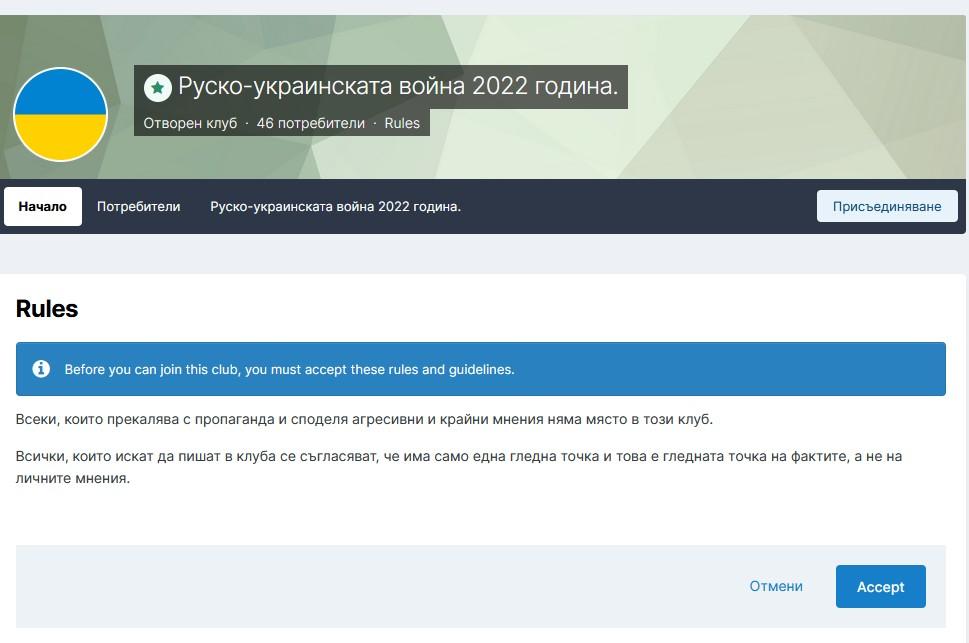Screen dimensions: 969x643
Task: Click the Отмени link
Action: [776, 586]
